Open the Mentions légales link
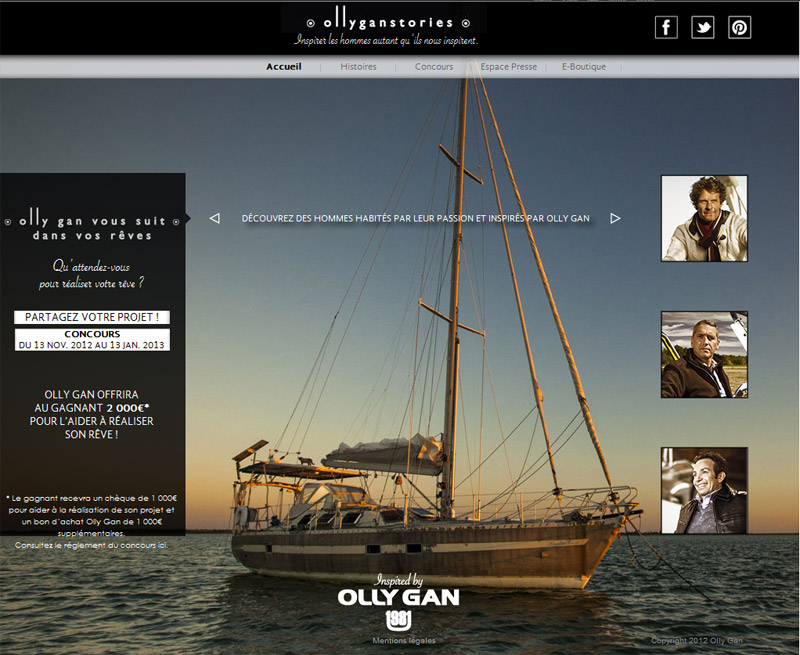The image size is (800, 655). click(404, 641)
